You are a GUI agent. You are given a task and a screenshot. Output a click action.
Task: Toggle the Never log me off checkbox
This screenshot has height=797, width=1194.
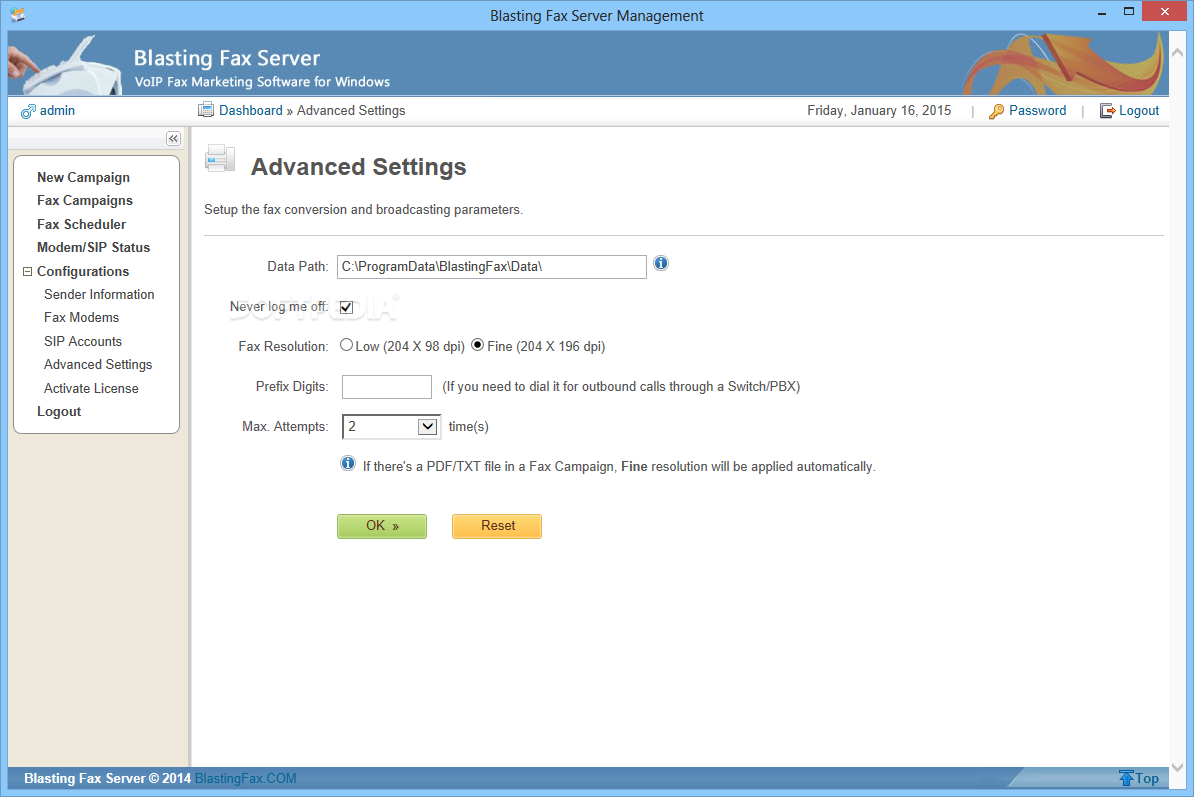tap(346, 308)
